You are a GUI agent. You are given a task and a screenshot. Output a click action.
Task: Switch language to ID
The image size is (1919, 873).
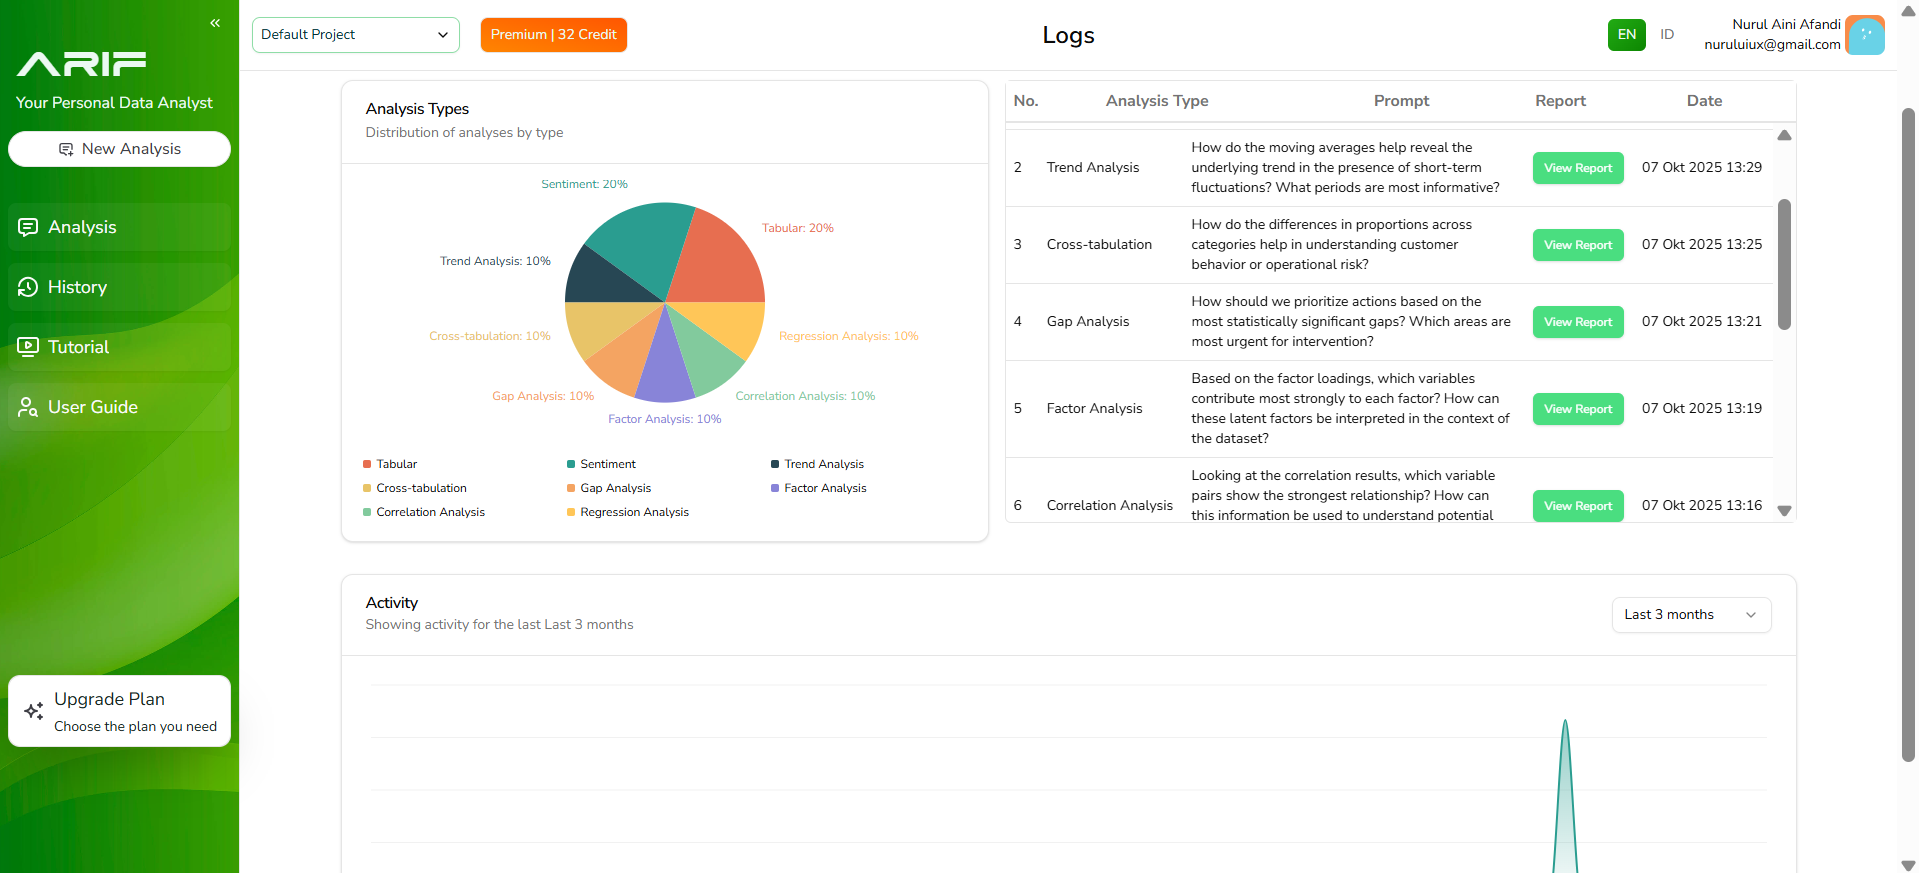(x=1667, y=35)
